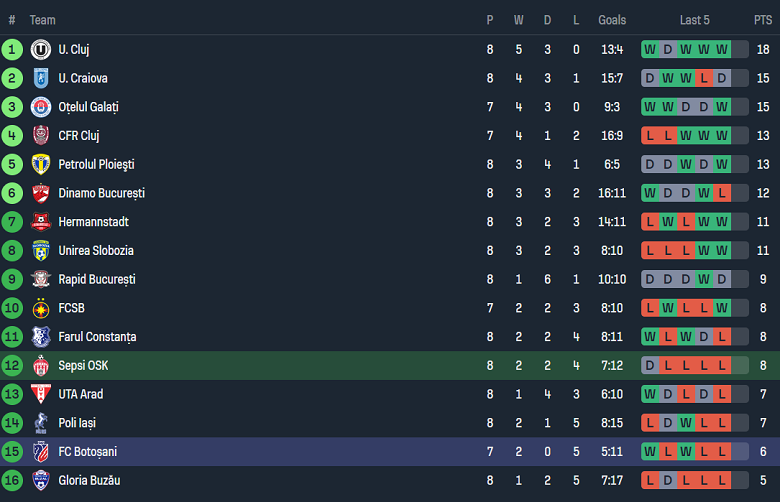This screenshot has width=780, height=502.
Task: Click the FCSB club logo
Action: pyautogui.click(x=41, y=308)
